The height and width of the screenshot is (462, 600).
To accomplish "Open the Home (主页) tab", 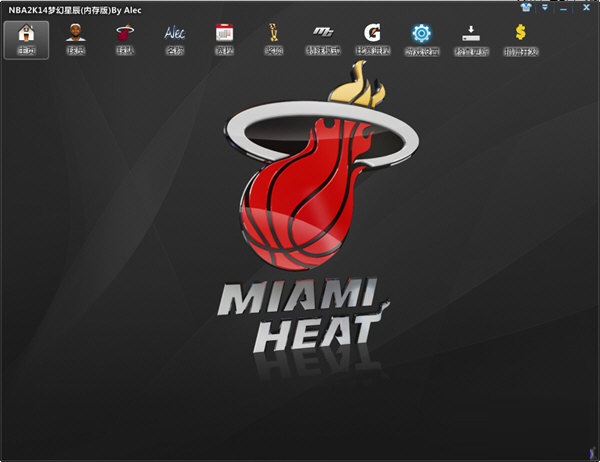I will 26,37.
